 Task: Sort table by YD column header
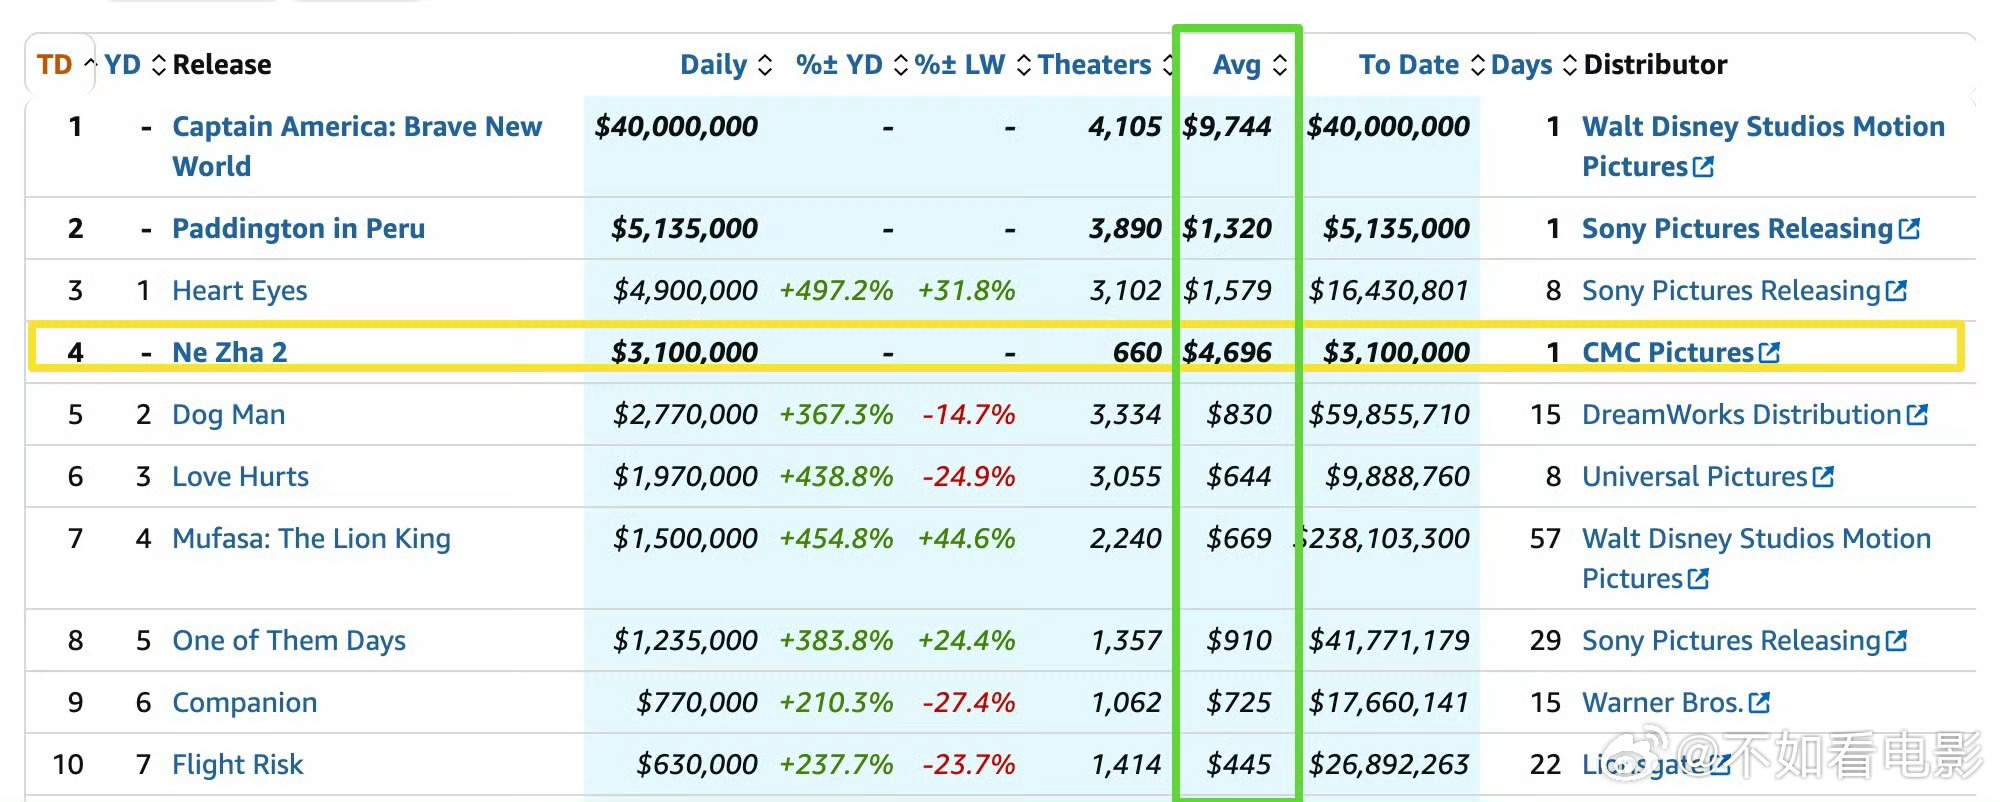coord(135,65)
